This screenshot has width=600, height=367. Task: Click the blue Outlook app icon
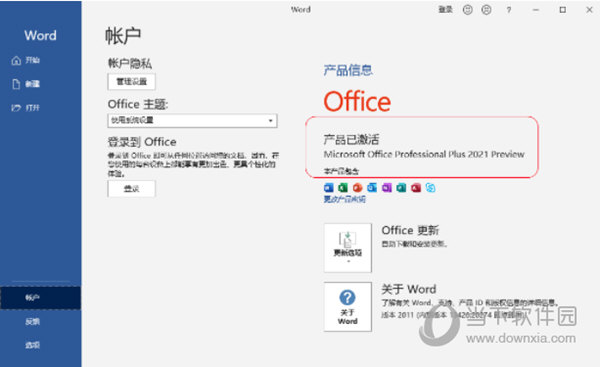coord(372,188)
